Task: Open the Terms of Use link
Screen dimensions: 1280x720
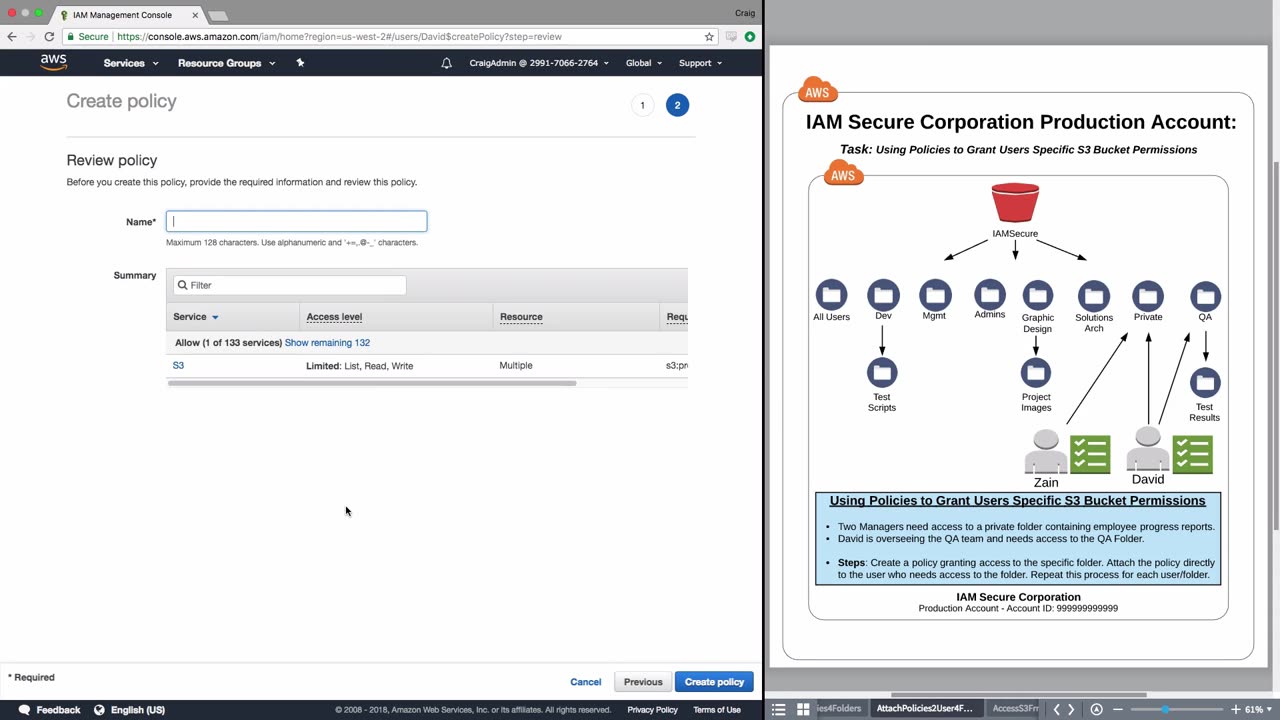Action: (717, 710)
